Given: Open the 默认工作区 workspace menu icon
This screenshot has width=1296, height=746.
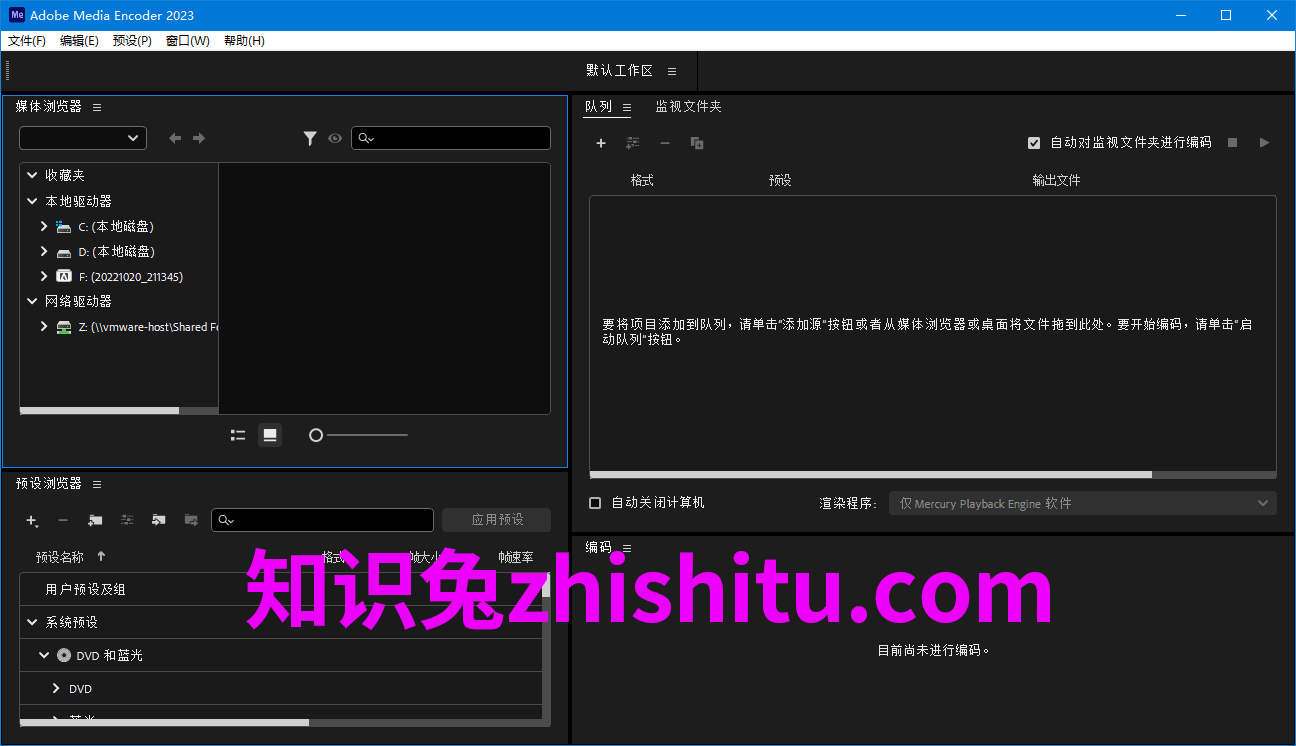Looking at the screenshot, I should (672, 71).
